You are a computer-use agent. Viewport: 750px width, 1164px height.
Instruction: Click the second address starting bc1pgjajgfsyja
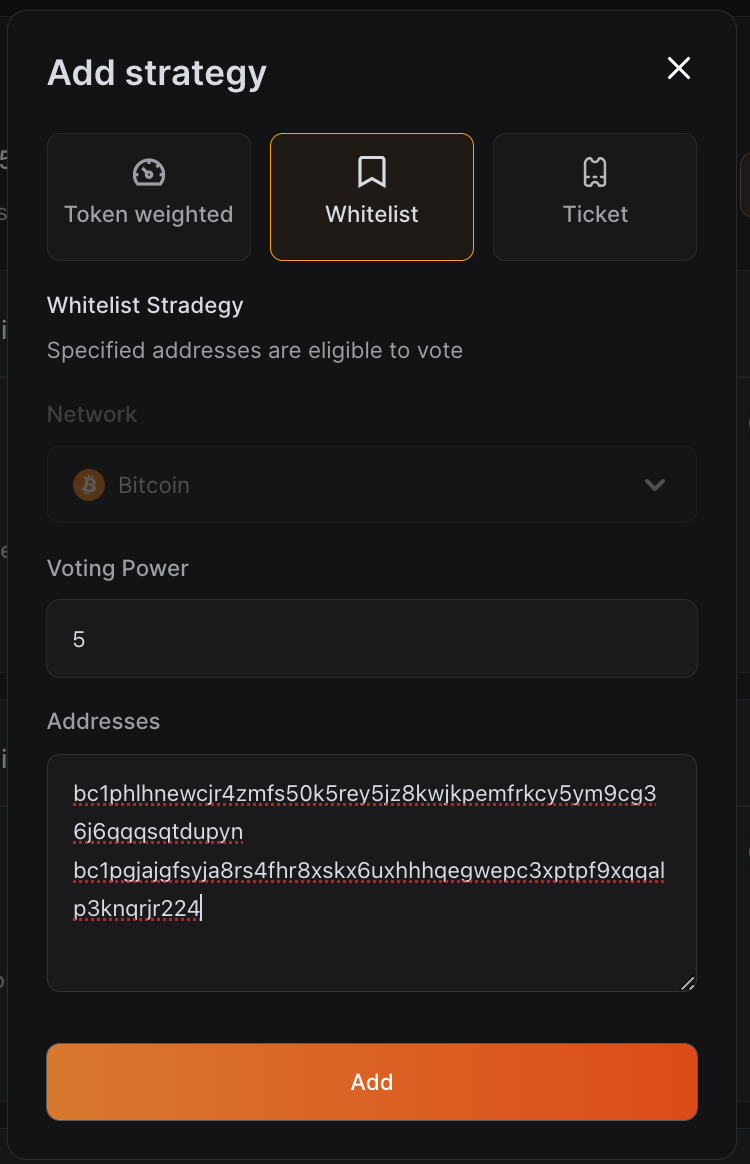point(368,871)
